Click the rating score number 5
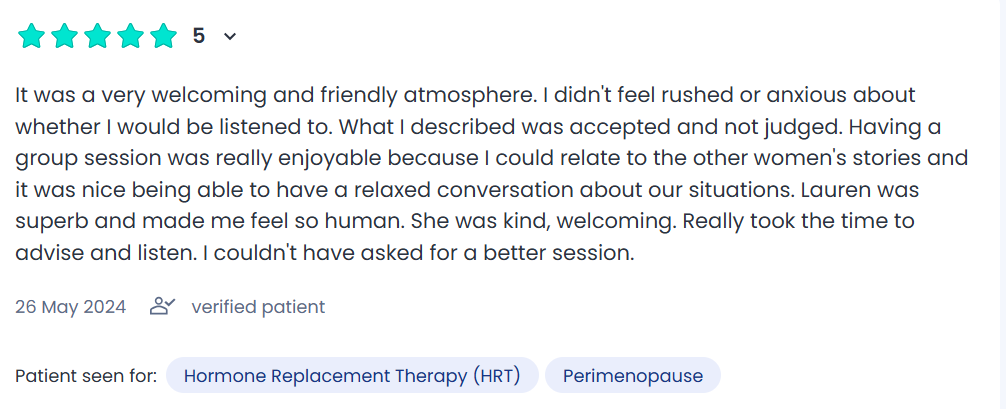 199,36
